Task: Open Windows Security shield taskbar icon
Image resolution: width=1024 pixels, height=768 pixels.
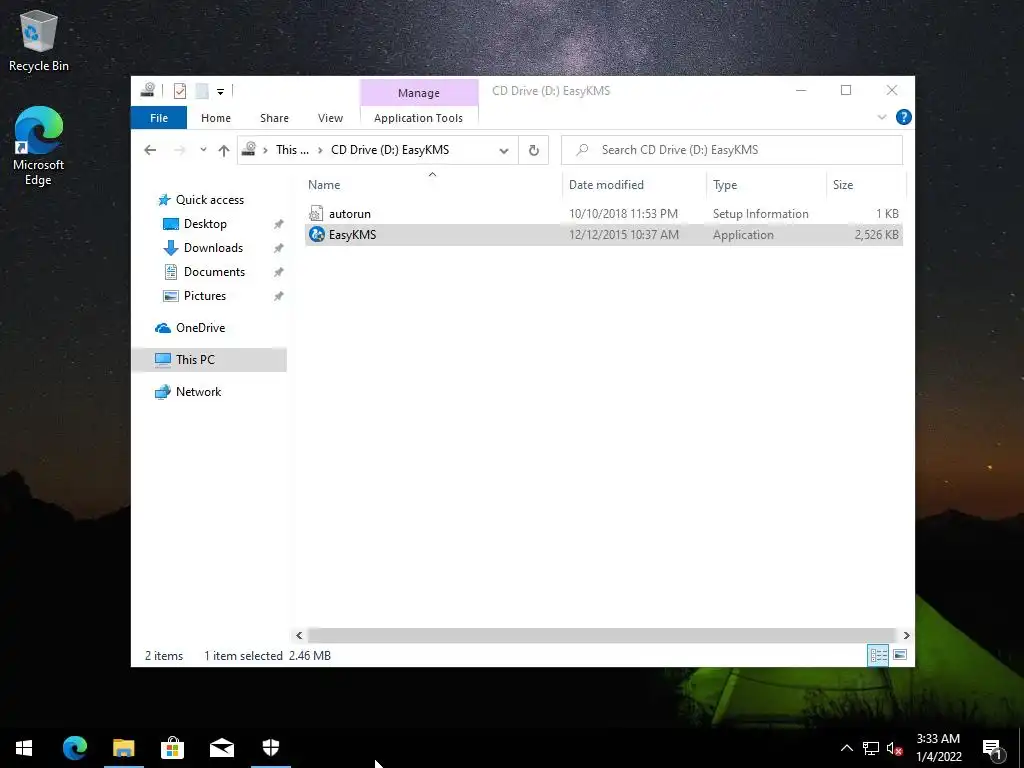Action: [271, 748]
